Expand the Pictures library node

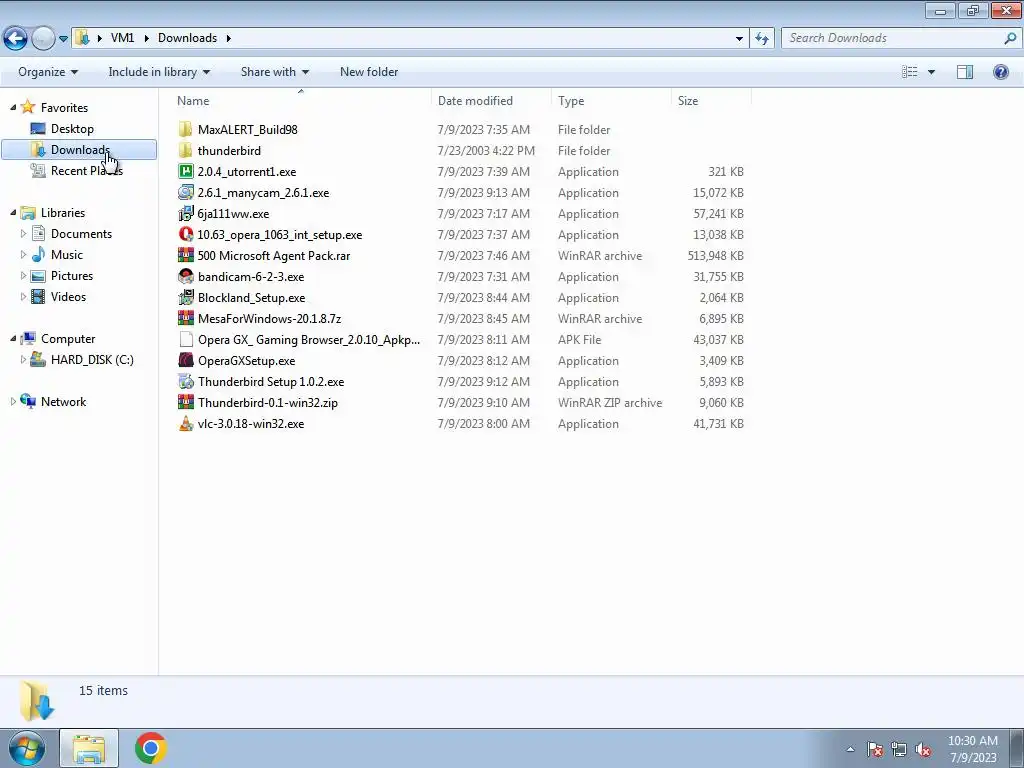(24, 275)
